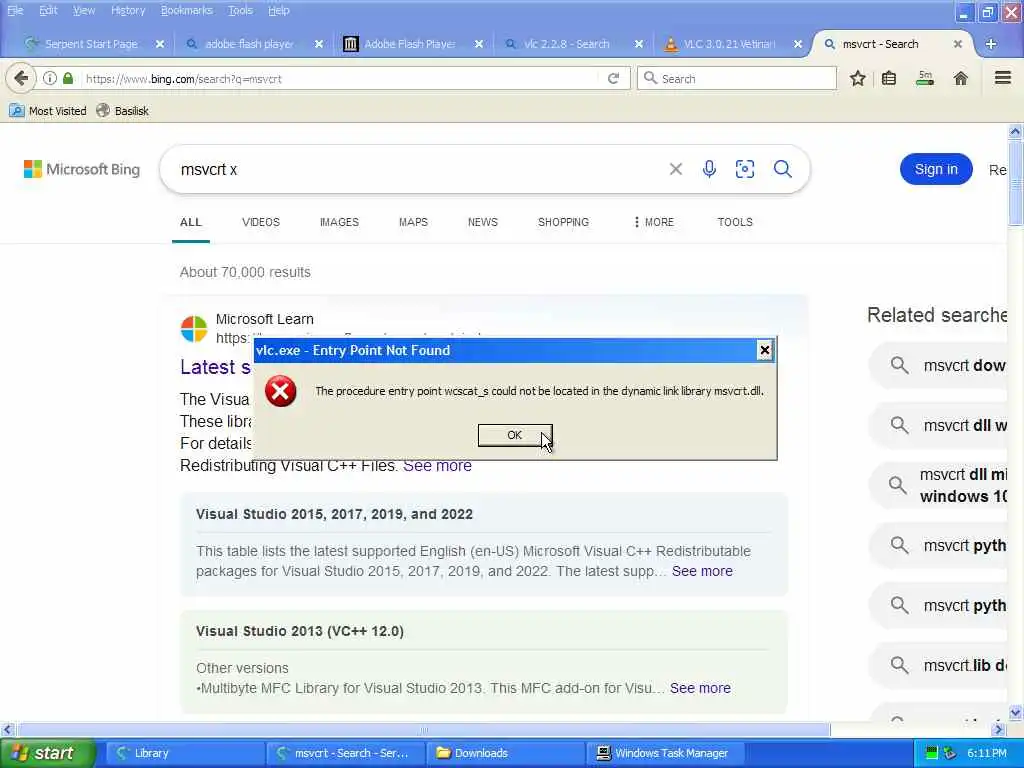The width and height of the screenshot is (1024, 768).
Task: Switch to the Serpent Start Page tab
Action: point(91,44)
